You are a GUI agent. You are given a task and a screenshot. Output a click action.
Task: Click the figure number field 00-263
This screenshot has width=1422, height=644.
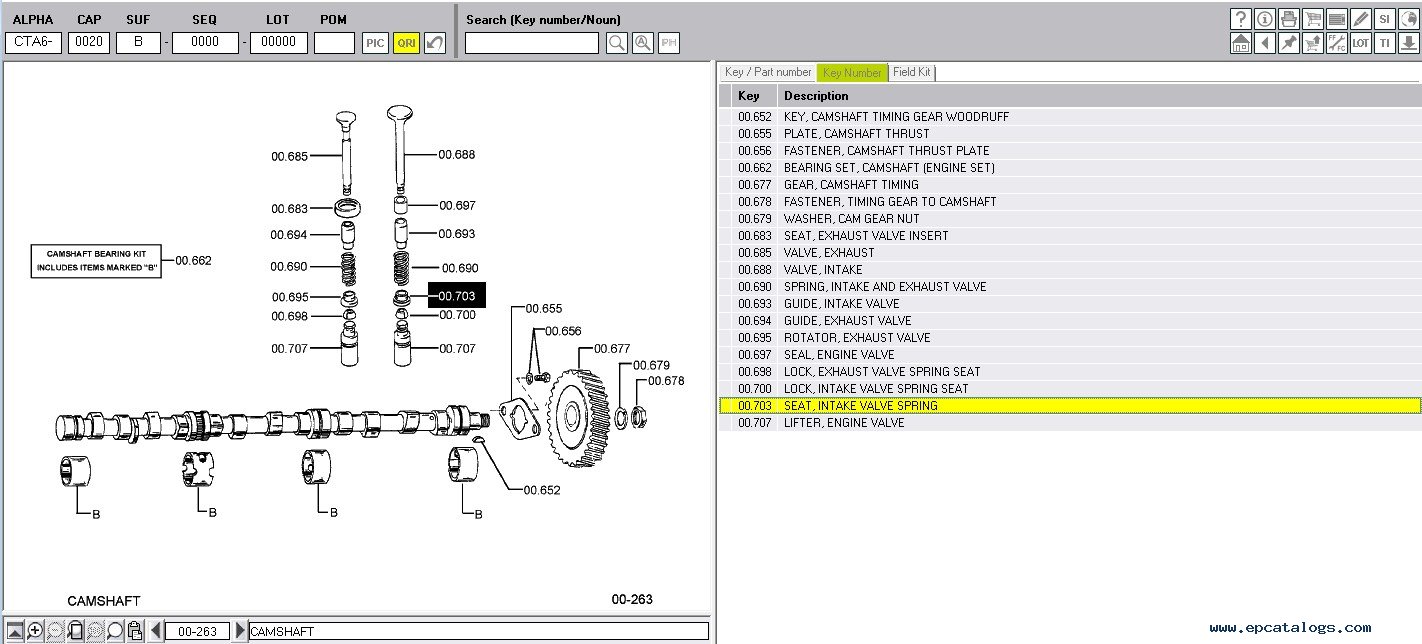[x=197, y=631]
